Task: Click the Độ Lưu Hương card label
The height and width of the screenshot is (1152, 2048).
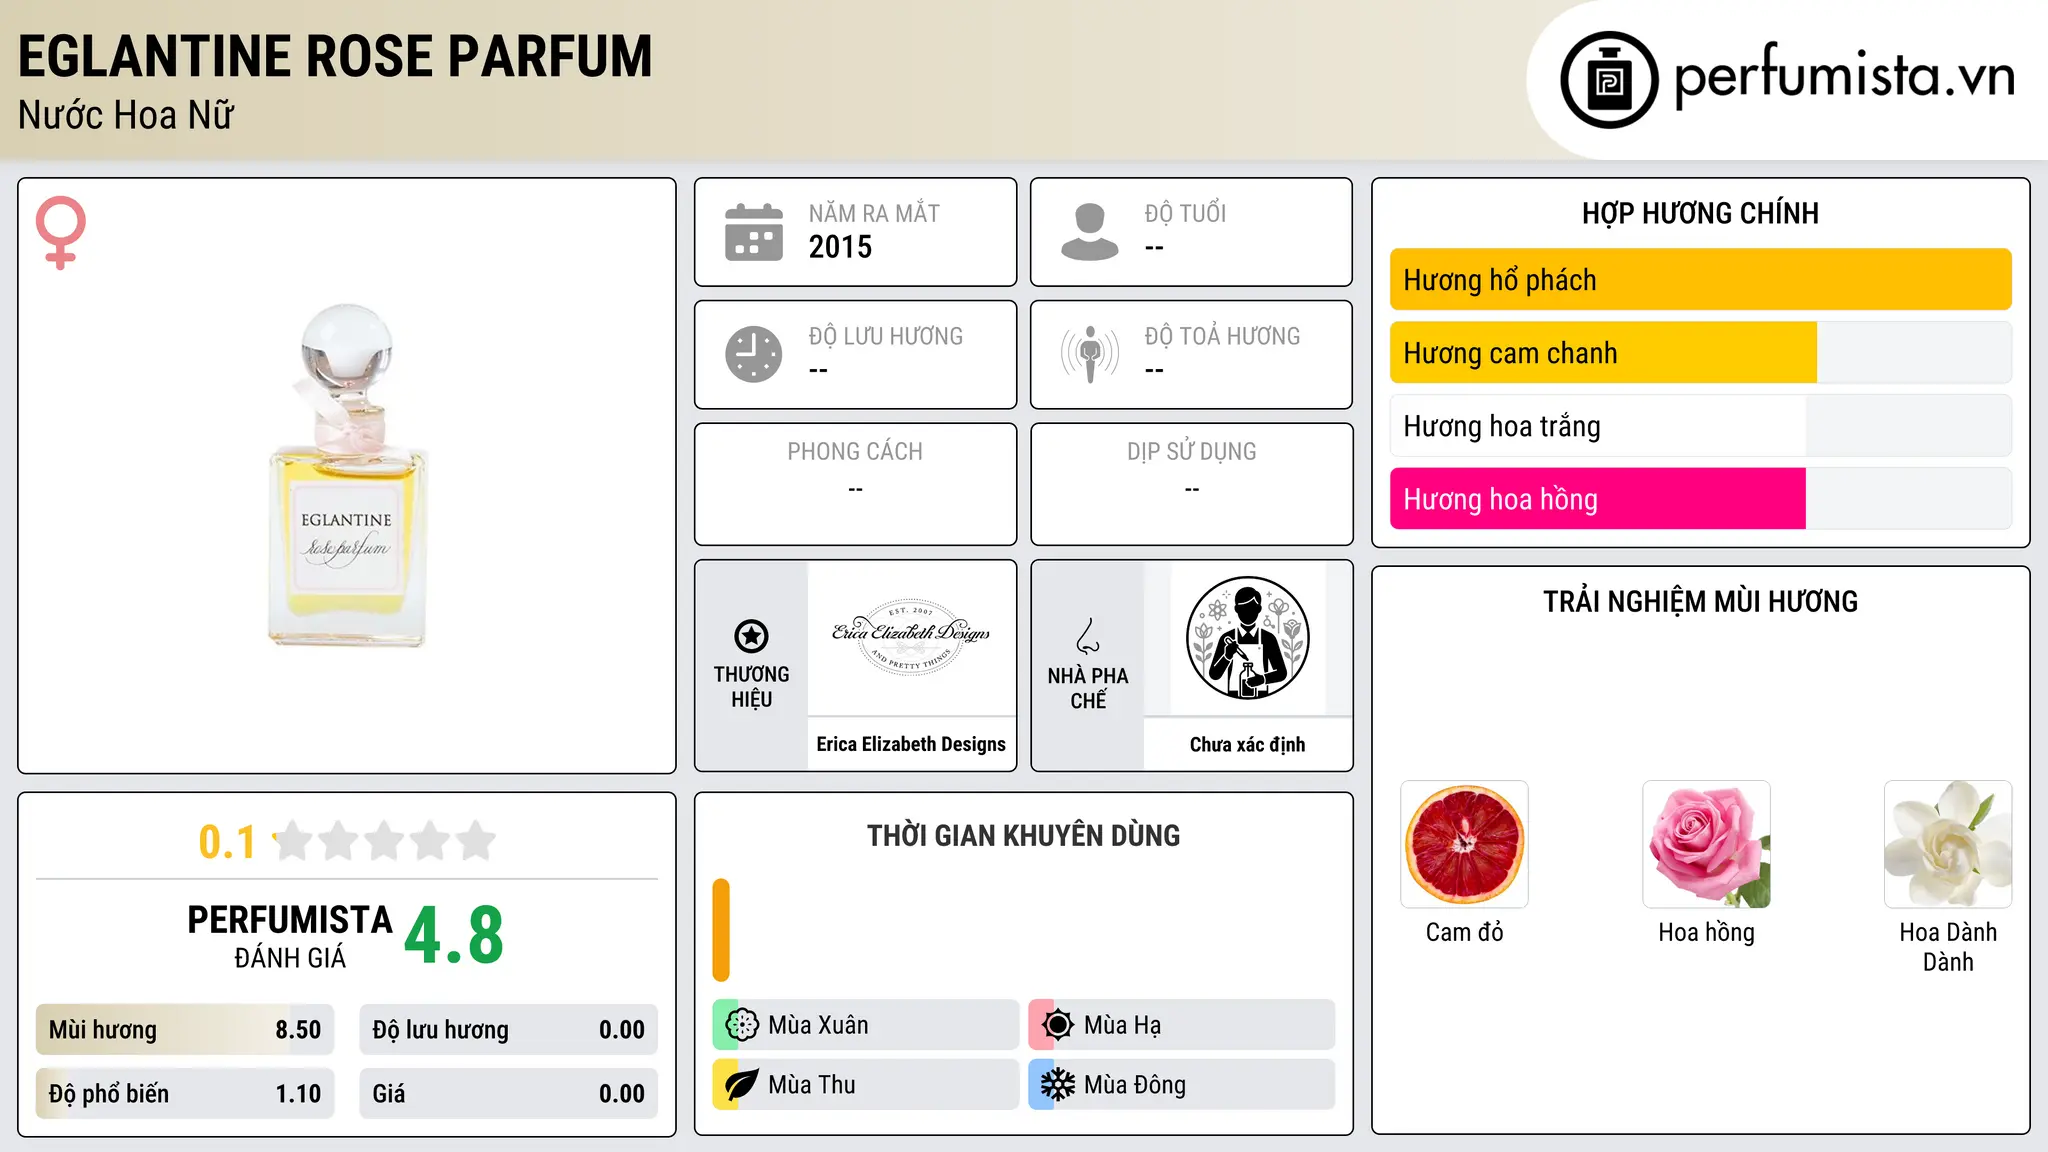Action: pos(885,336)
